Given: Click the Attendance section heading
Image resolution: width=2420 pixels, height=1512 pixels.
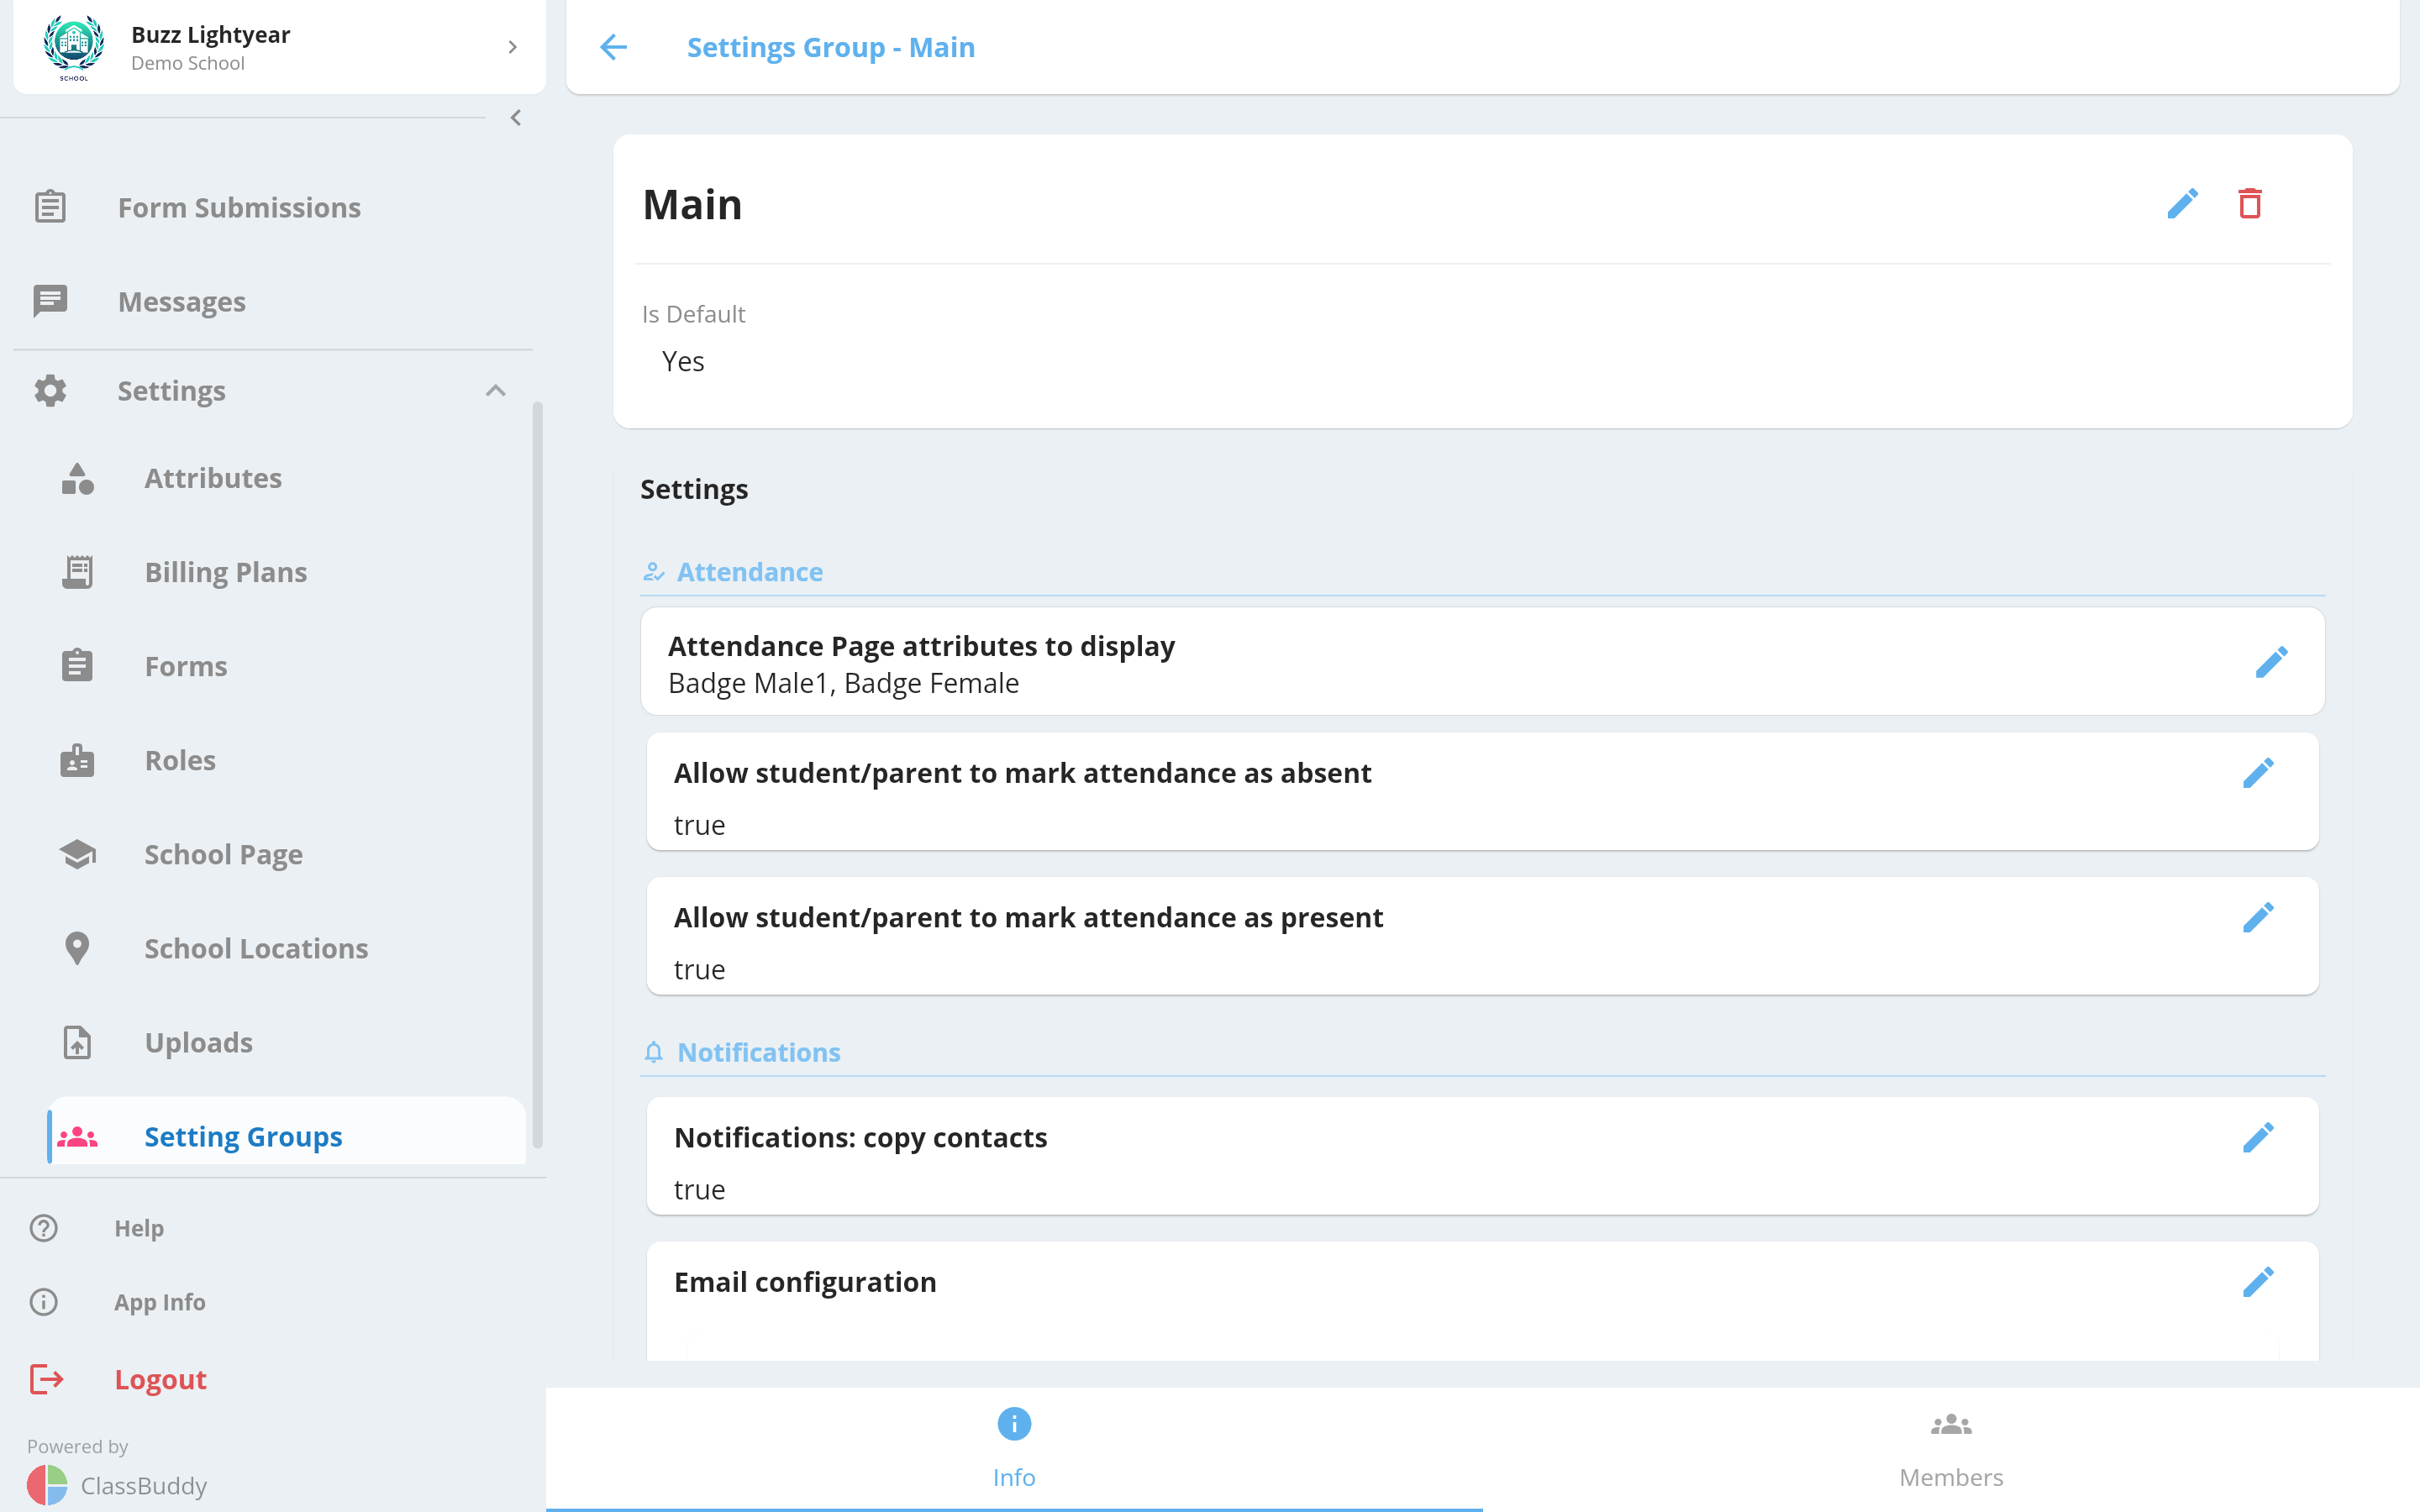Looking at the screenshot, I should point(750,572).
